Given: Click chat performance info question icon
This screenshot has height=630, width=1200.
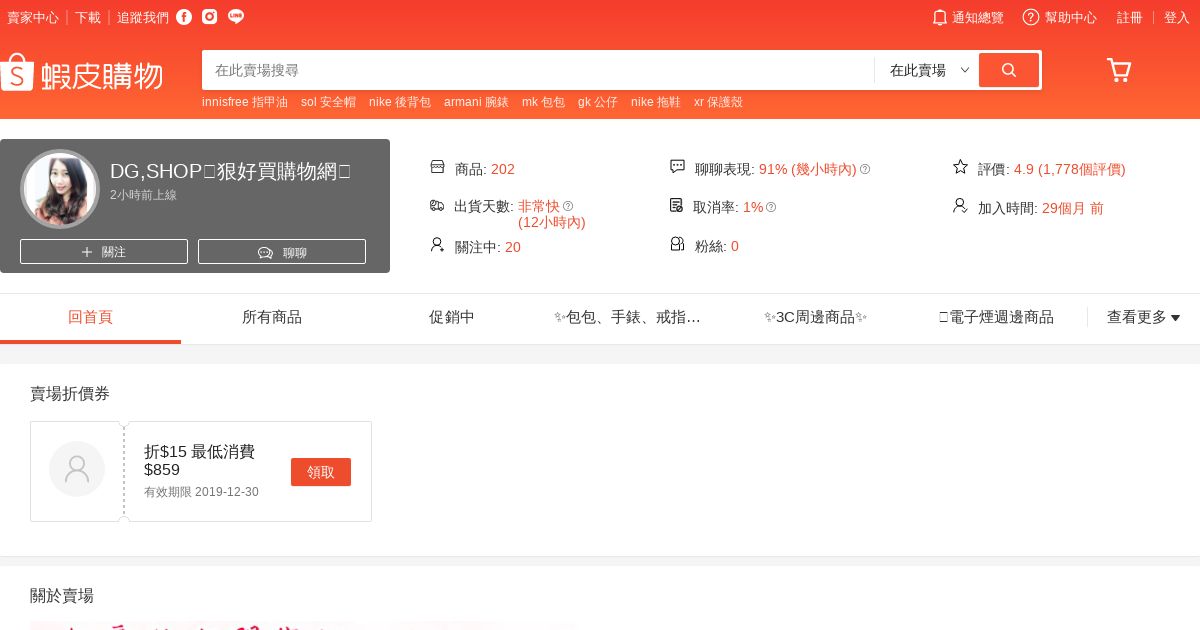Looking at the screenshot, I should (x=865, y=169).
